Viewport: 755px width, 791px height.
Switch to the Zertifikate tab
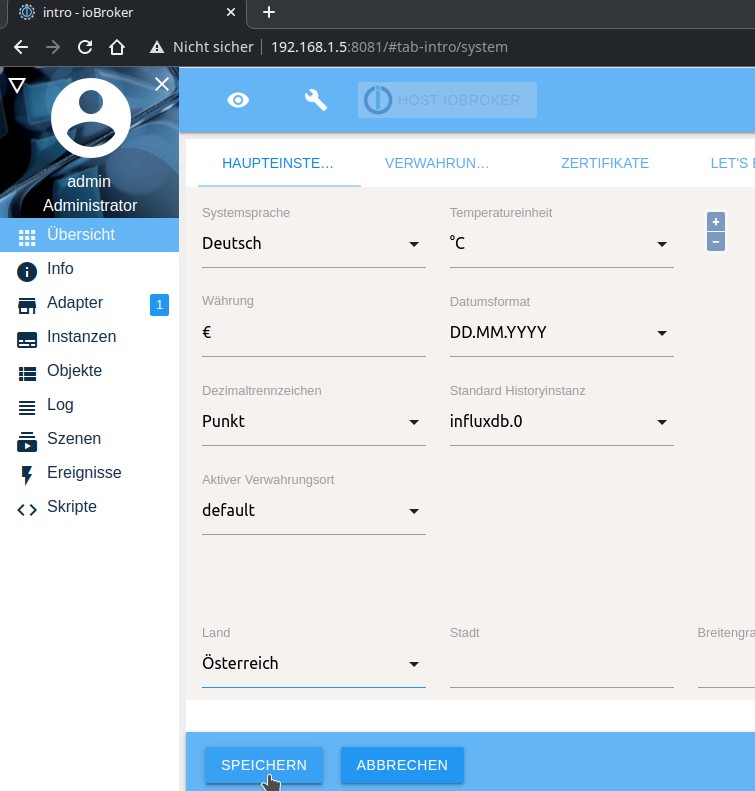(x=604, y=163)
